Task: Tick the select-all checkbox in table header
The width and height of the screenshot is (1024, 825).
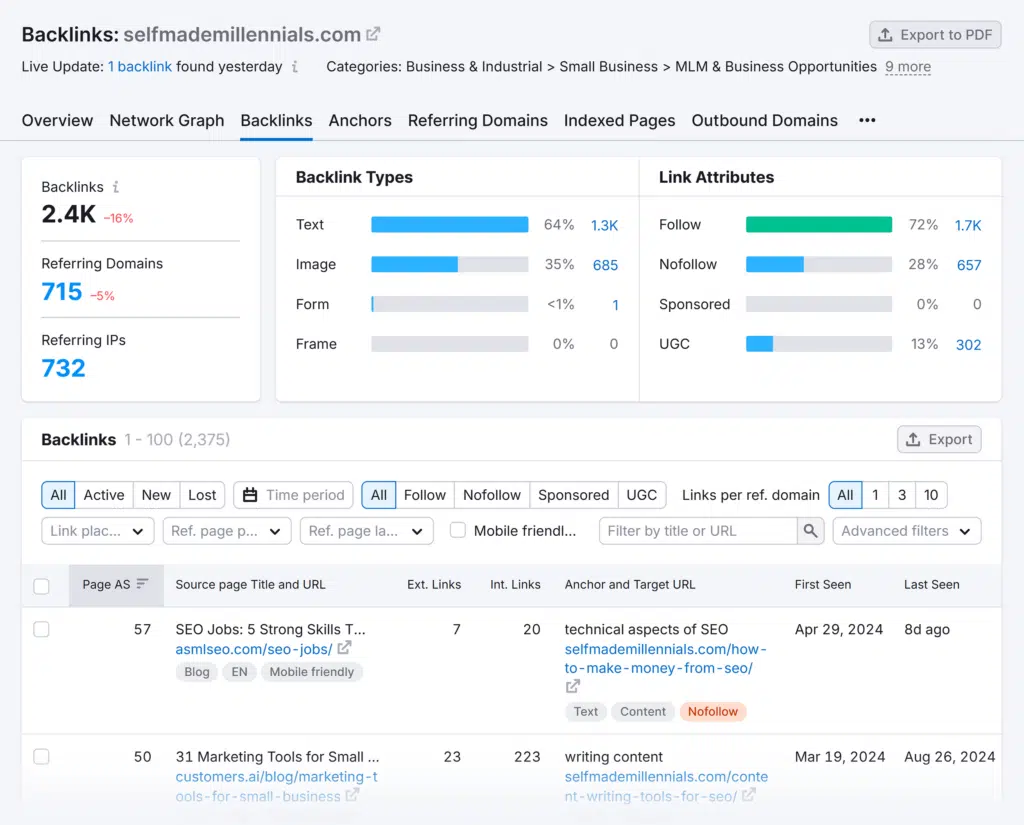Action: coord(41,586)
